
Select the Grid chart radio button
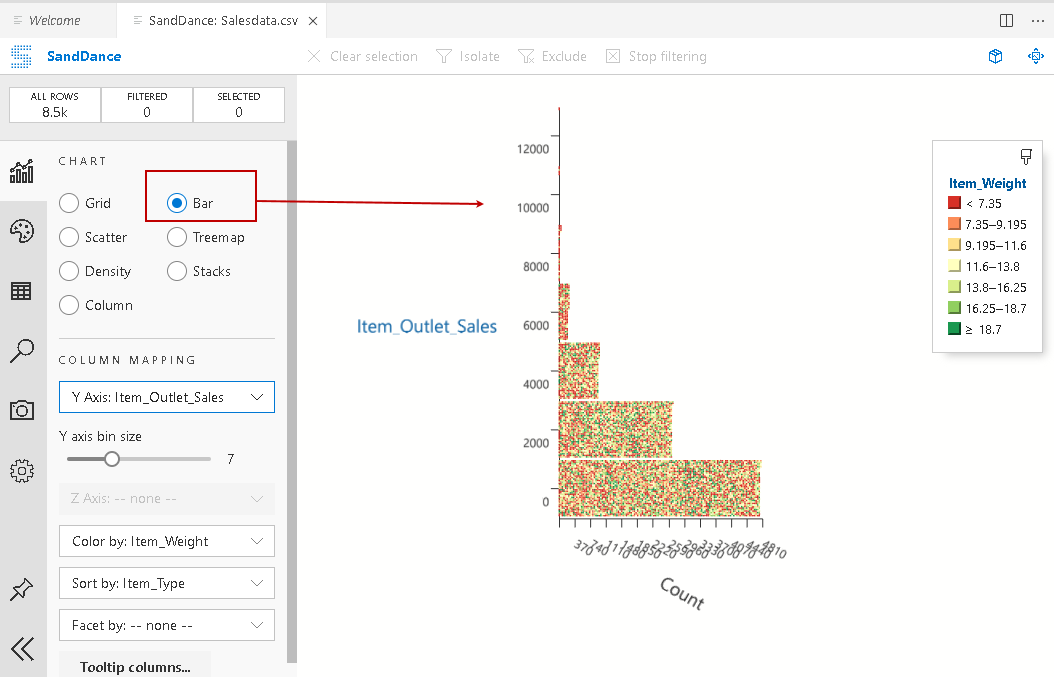(69, 203)
